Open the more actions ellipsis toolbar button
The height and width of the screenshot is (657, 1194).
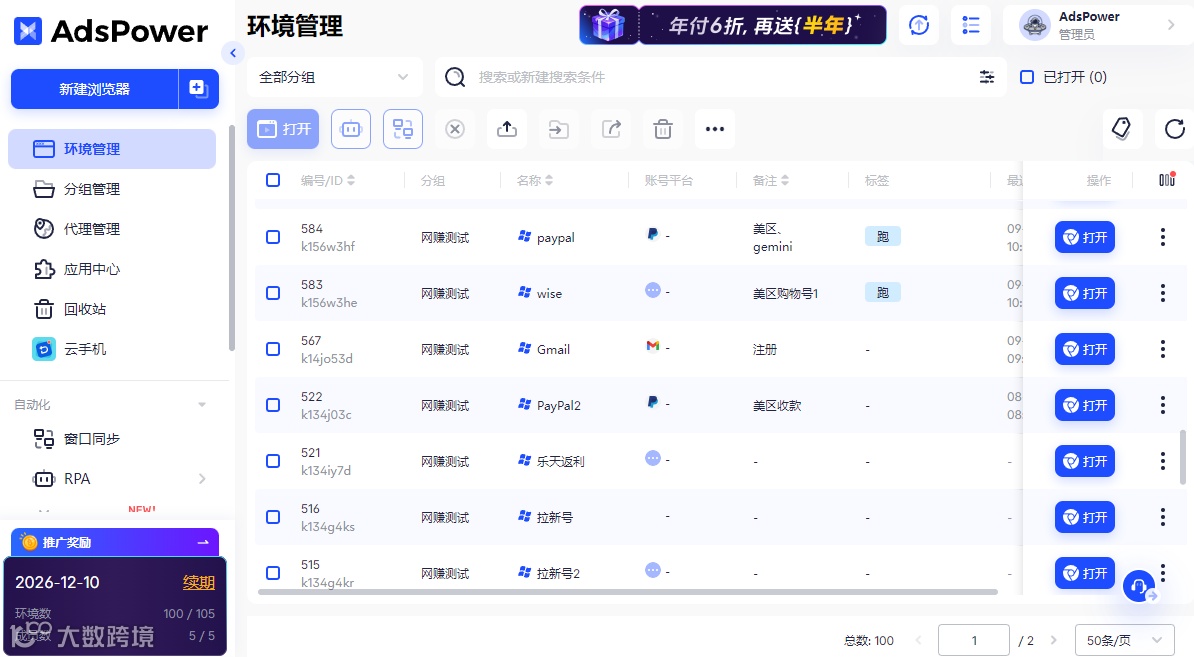coord(714,129)
